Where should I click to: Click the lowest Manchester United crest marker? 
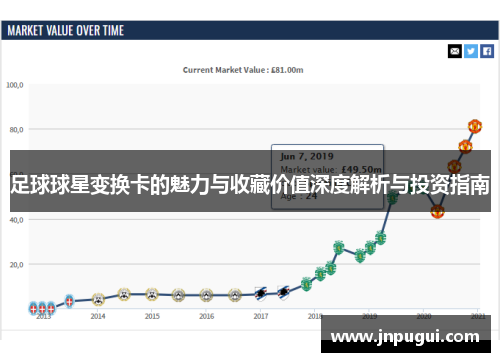(437, 211)
